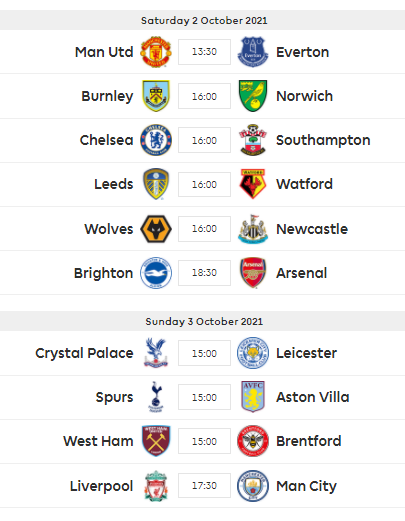Click the 18:30 Brighton v Arsenal time
Screen dimensions: 405x521
204,273
